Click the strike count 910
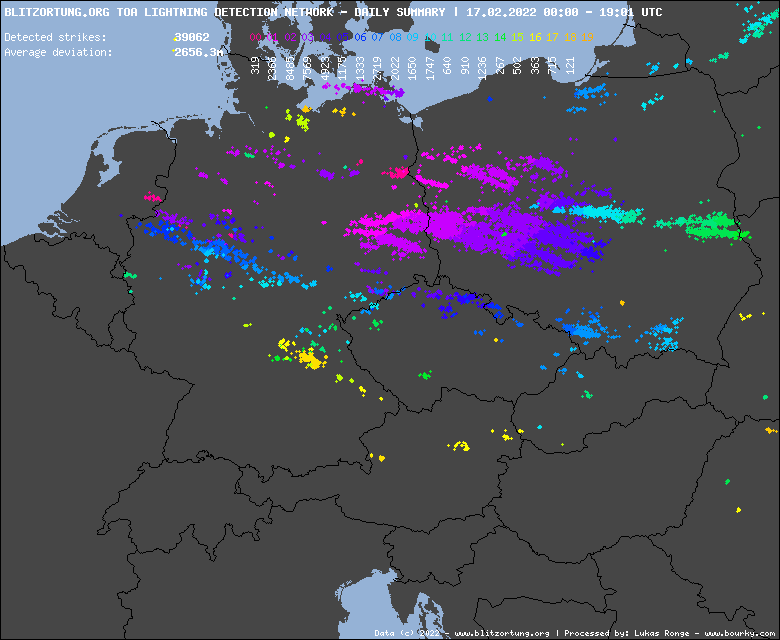The image size is (780, 640). (x=465, y=66)
